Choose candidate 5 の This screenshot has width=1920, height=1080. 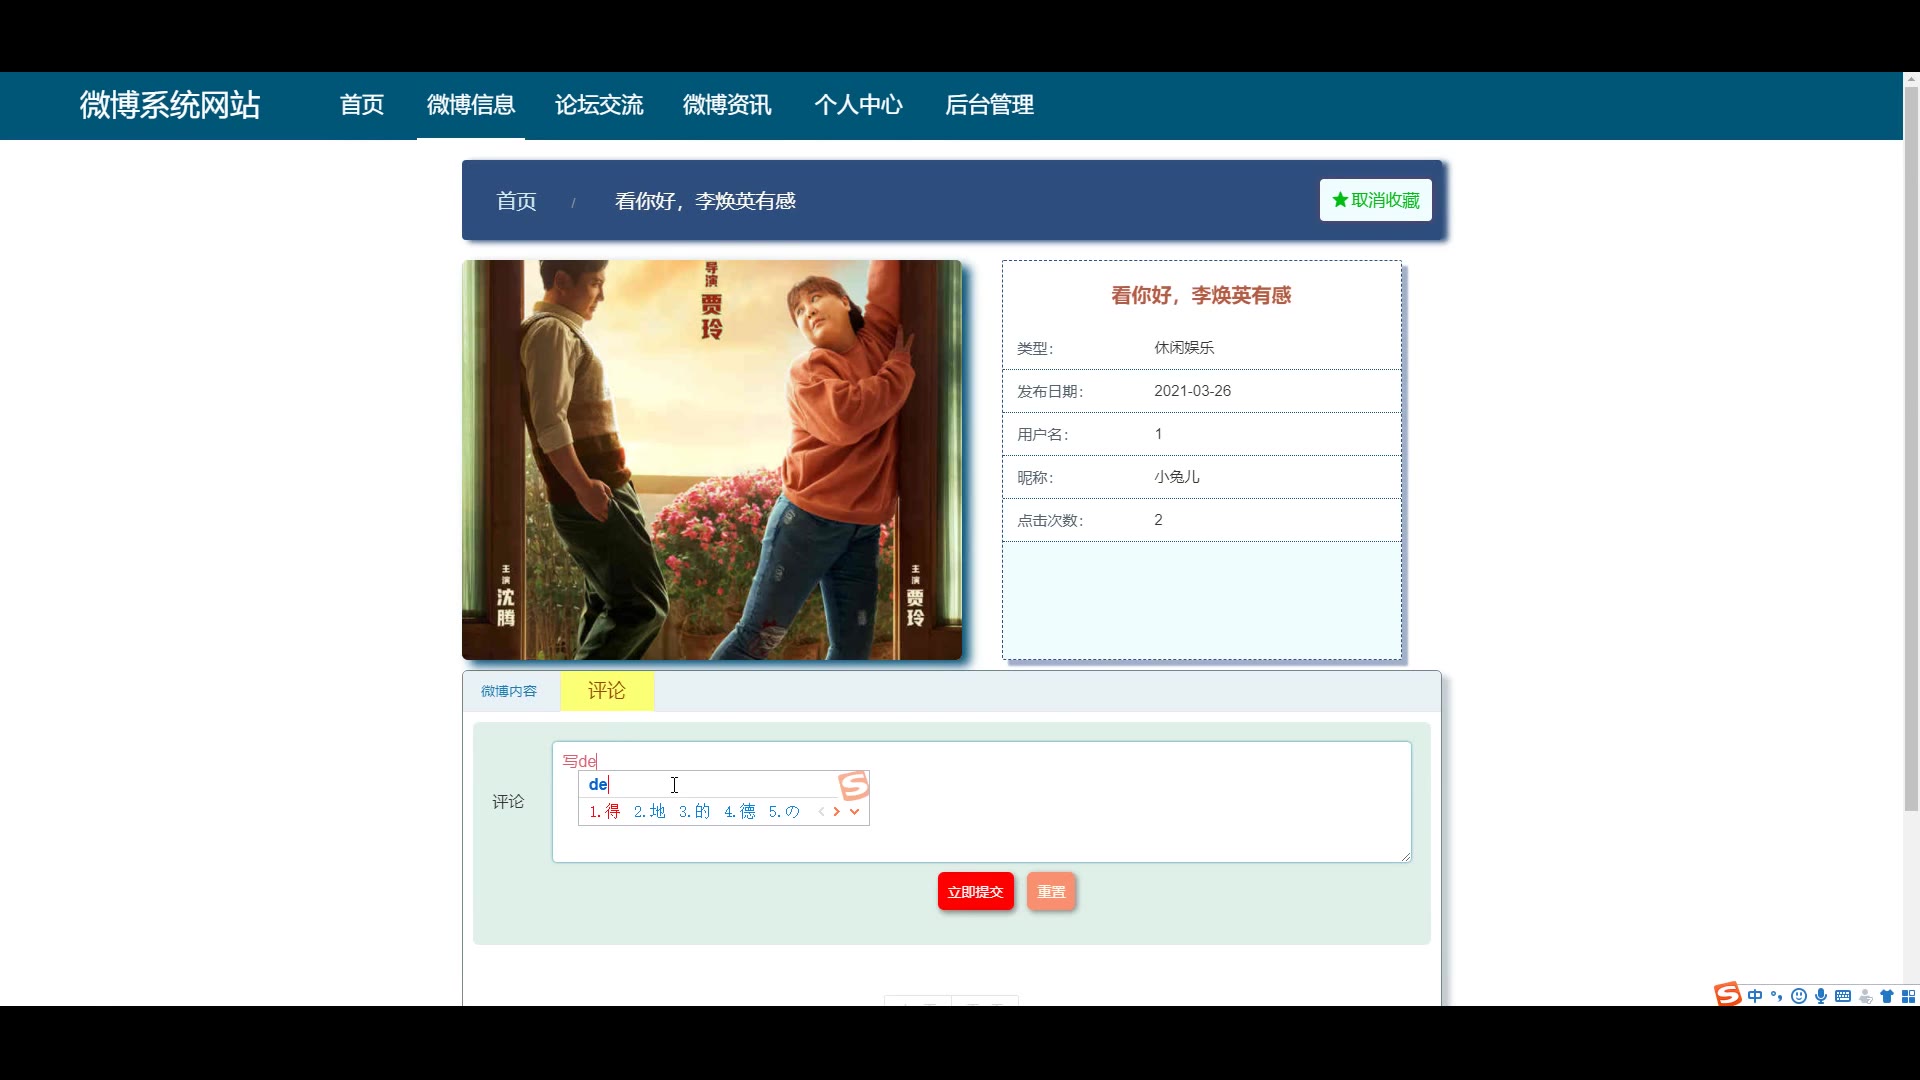point(784,812)
